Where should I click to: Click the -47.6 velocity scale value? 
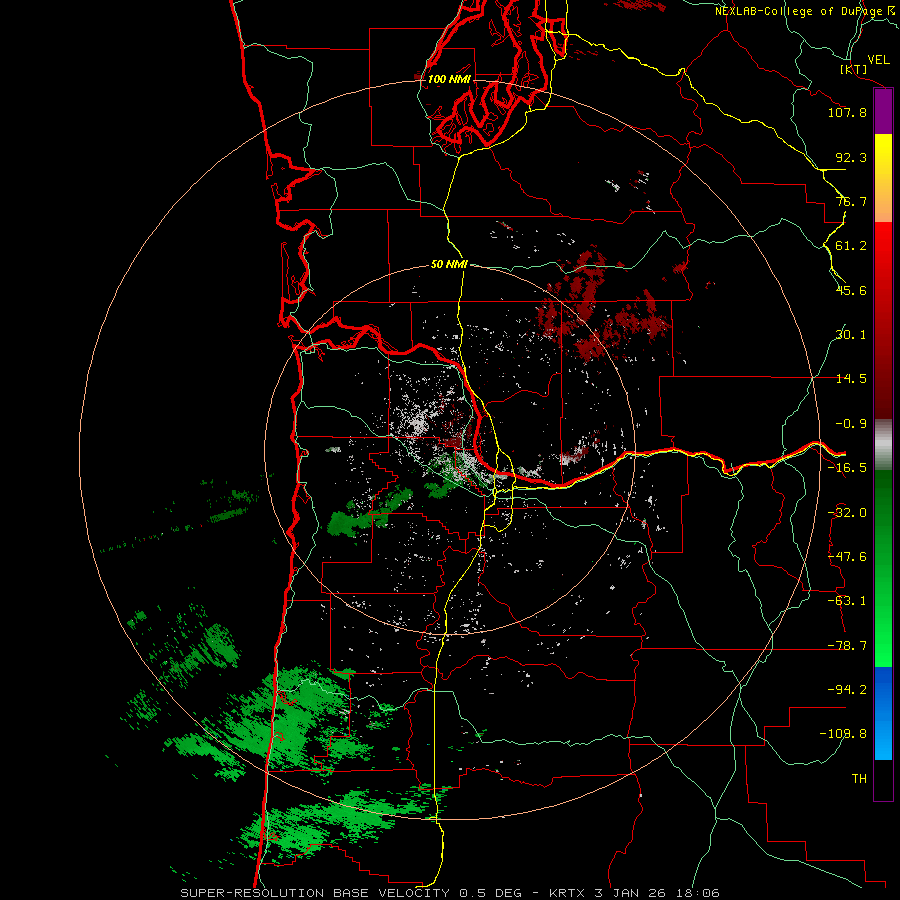(x=847, y=557)
